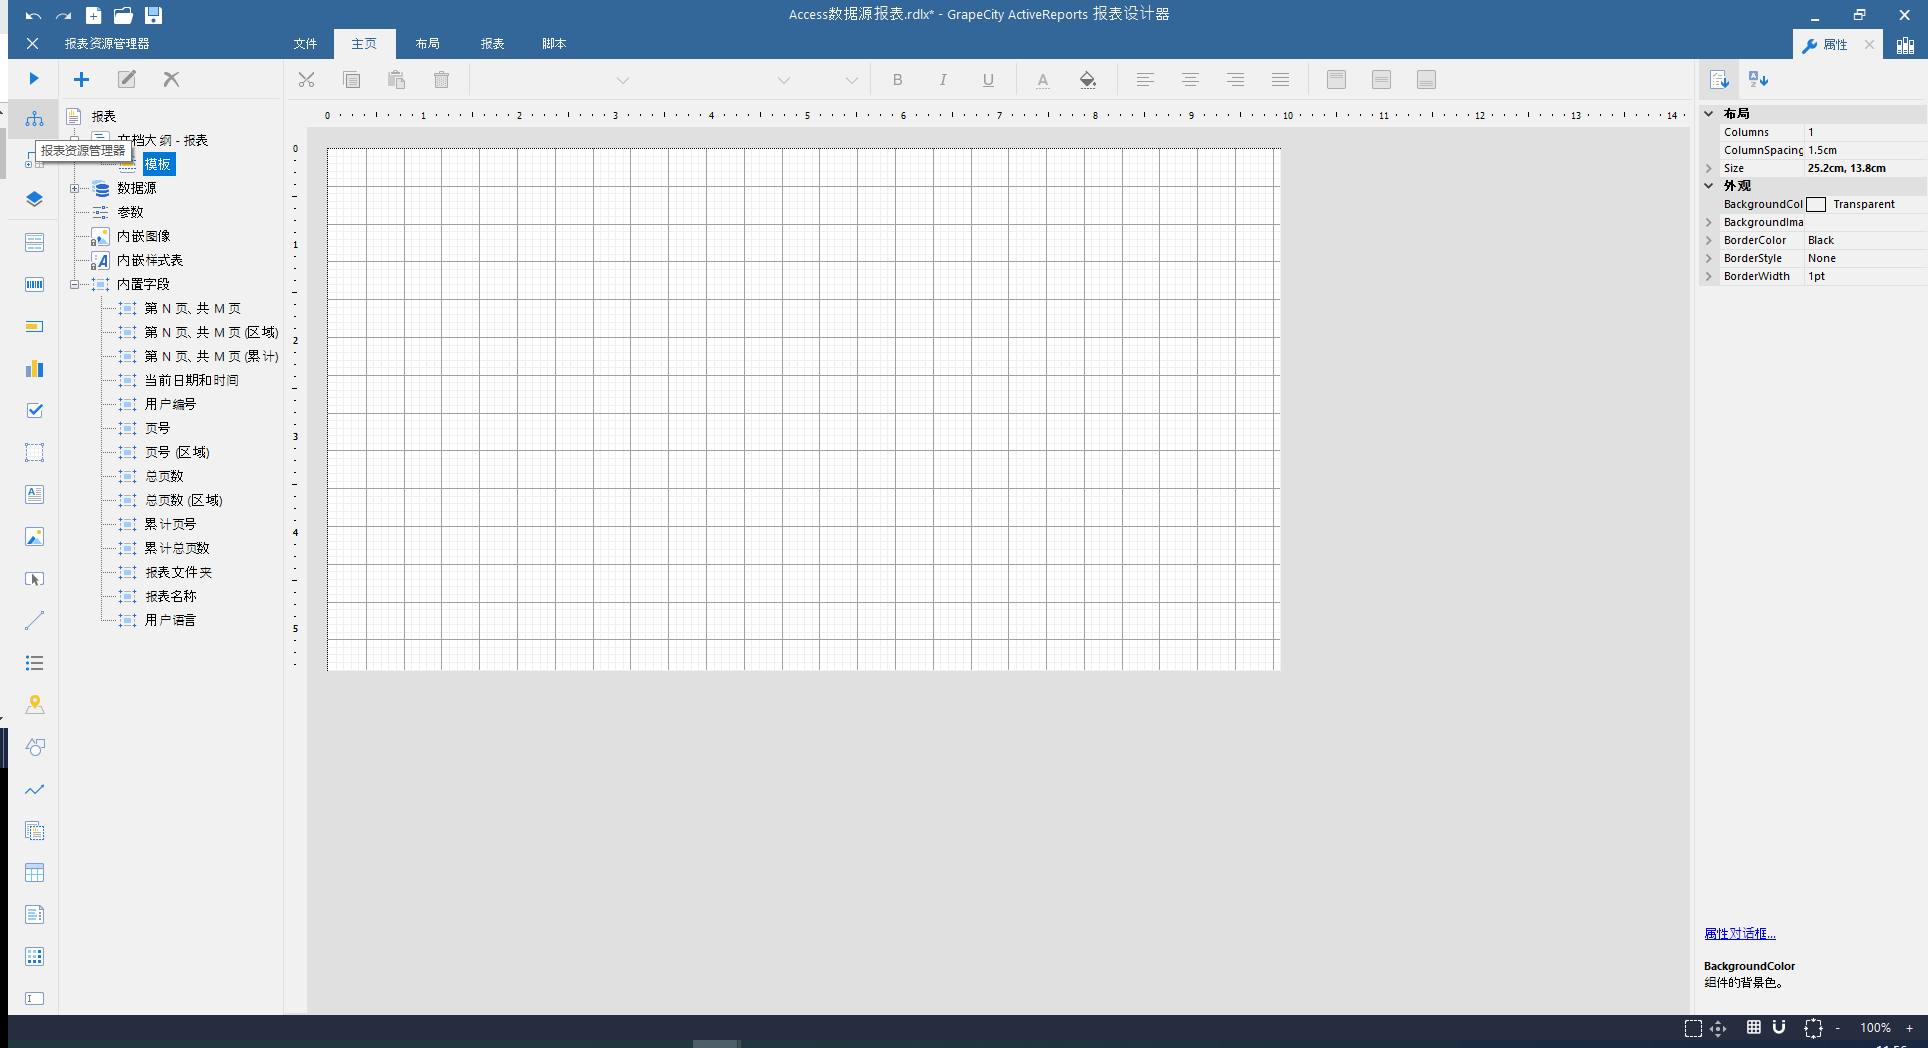Image resolution: width=1928 pixels, height=1048 pixels.
Task: Click the zoom in plus button
Action: (x=1909, y=1028)
